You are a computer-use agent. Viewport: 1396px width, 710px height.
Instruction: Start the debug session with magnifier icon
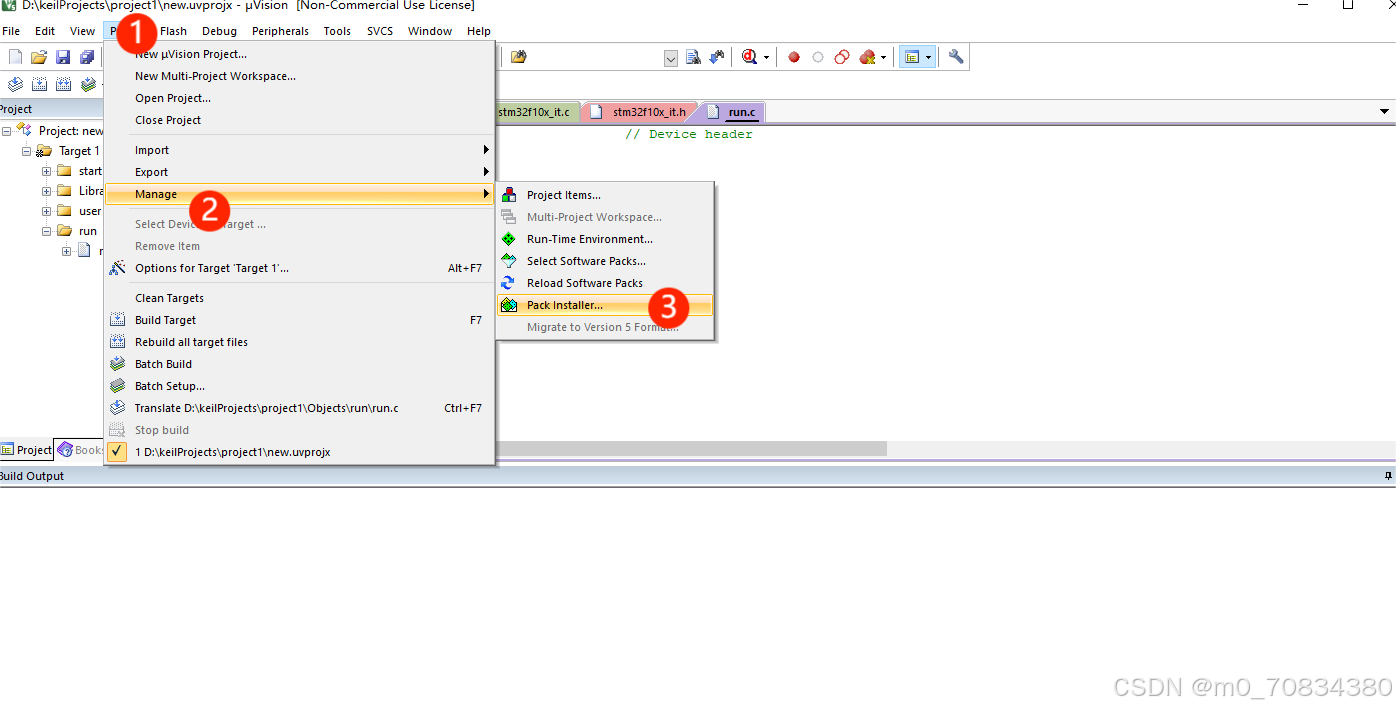click(x=750, y=57)
